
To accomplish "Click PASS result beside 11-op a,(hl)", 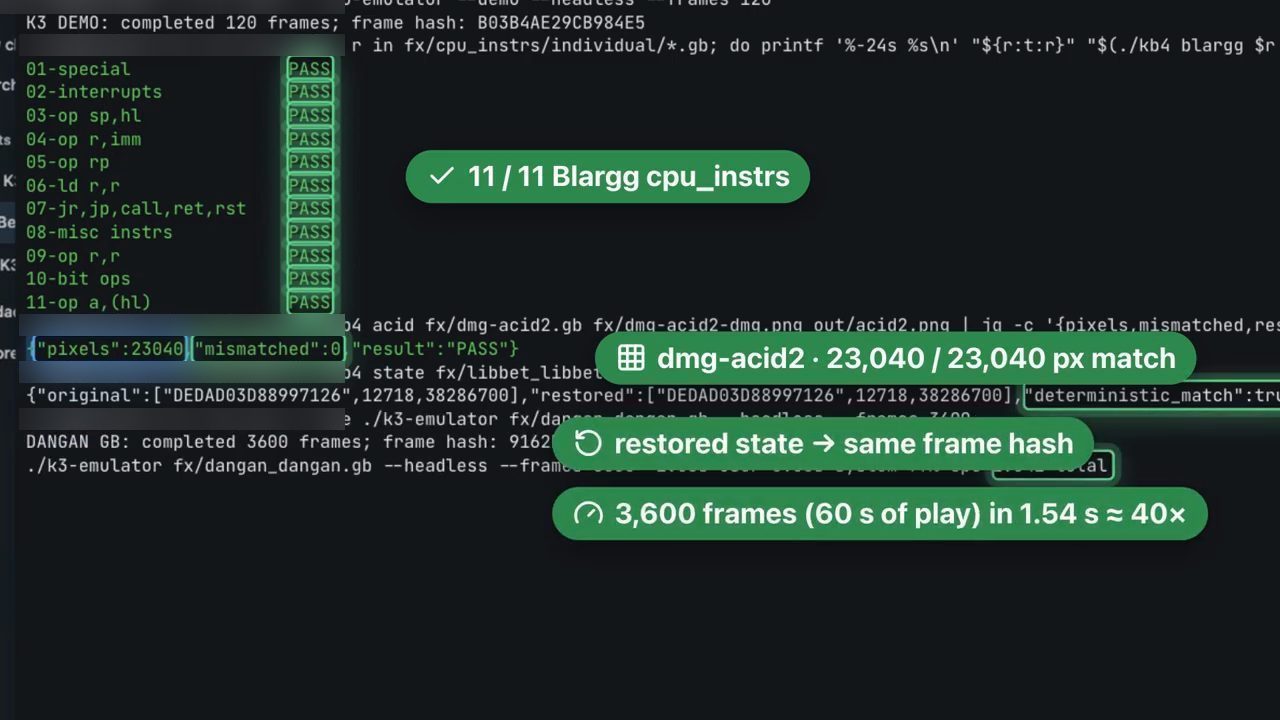I will [309, 302].
